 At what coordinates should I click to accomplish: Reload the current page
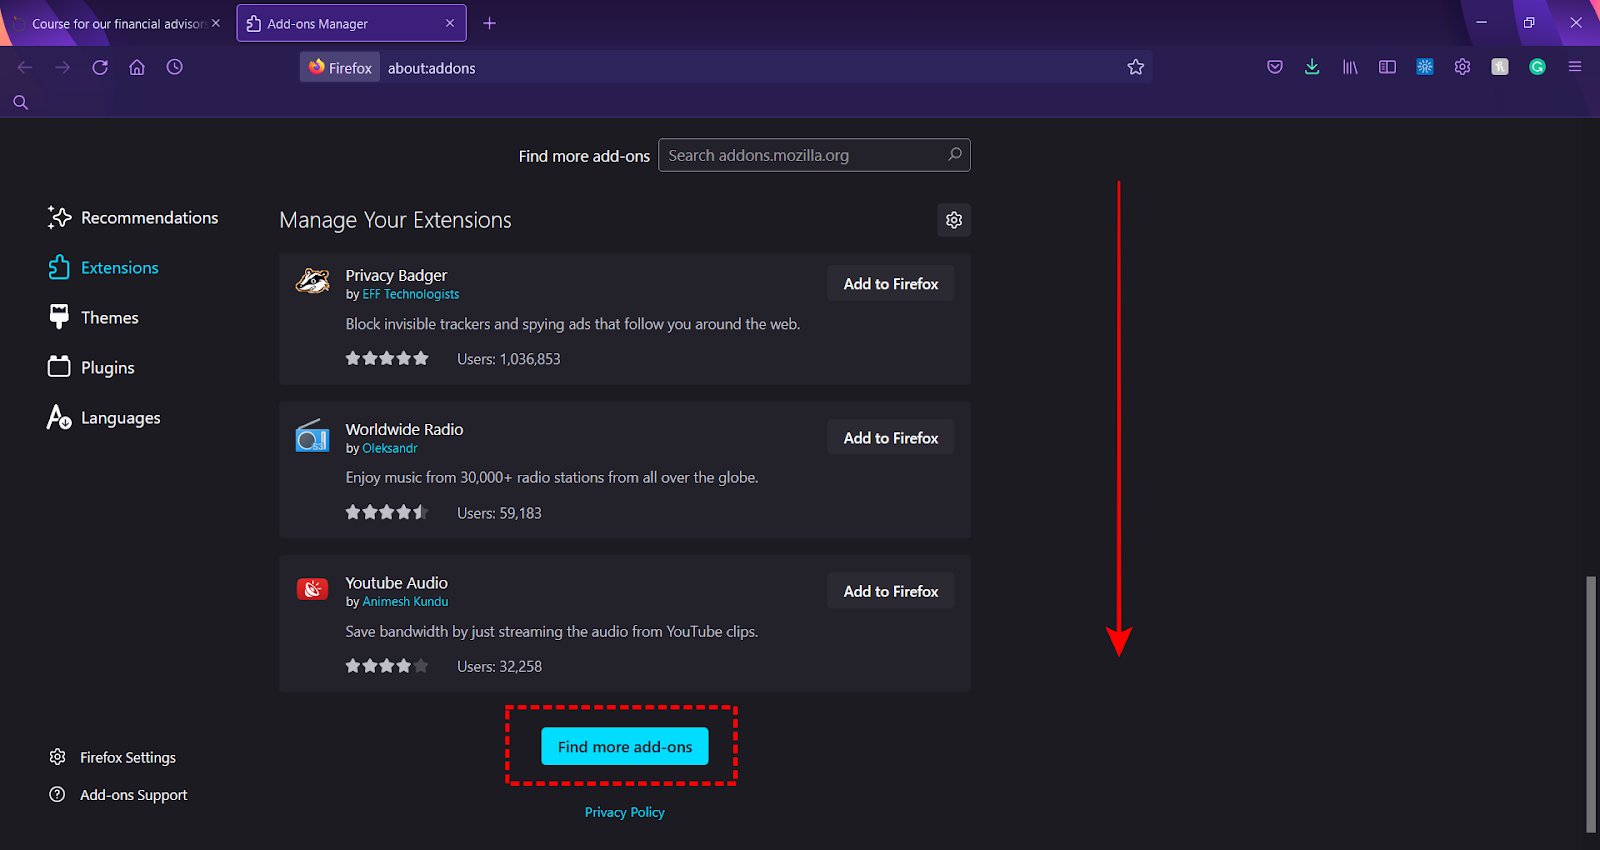point(100,67)
